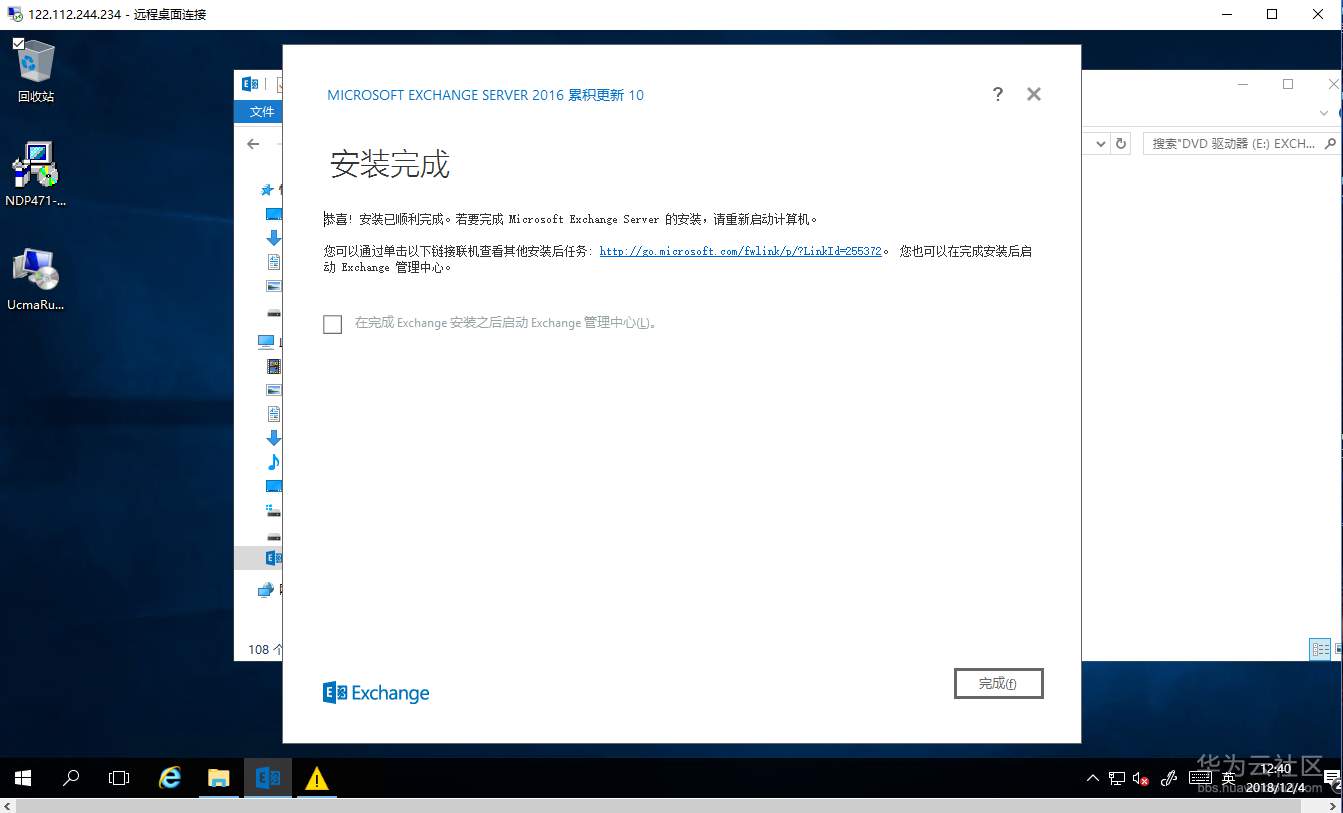Open the address bar dropdown arrow
The image size is (1343, 813).
[x=1101, y=143]
